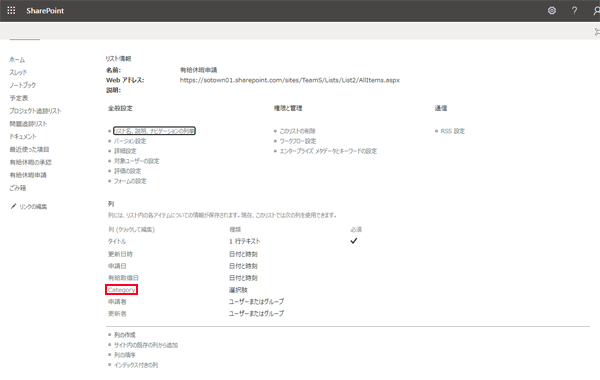
Task: Open the Category column settings
Action: point(121,290)
